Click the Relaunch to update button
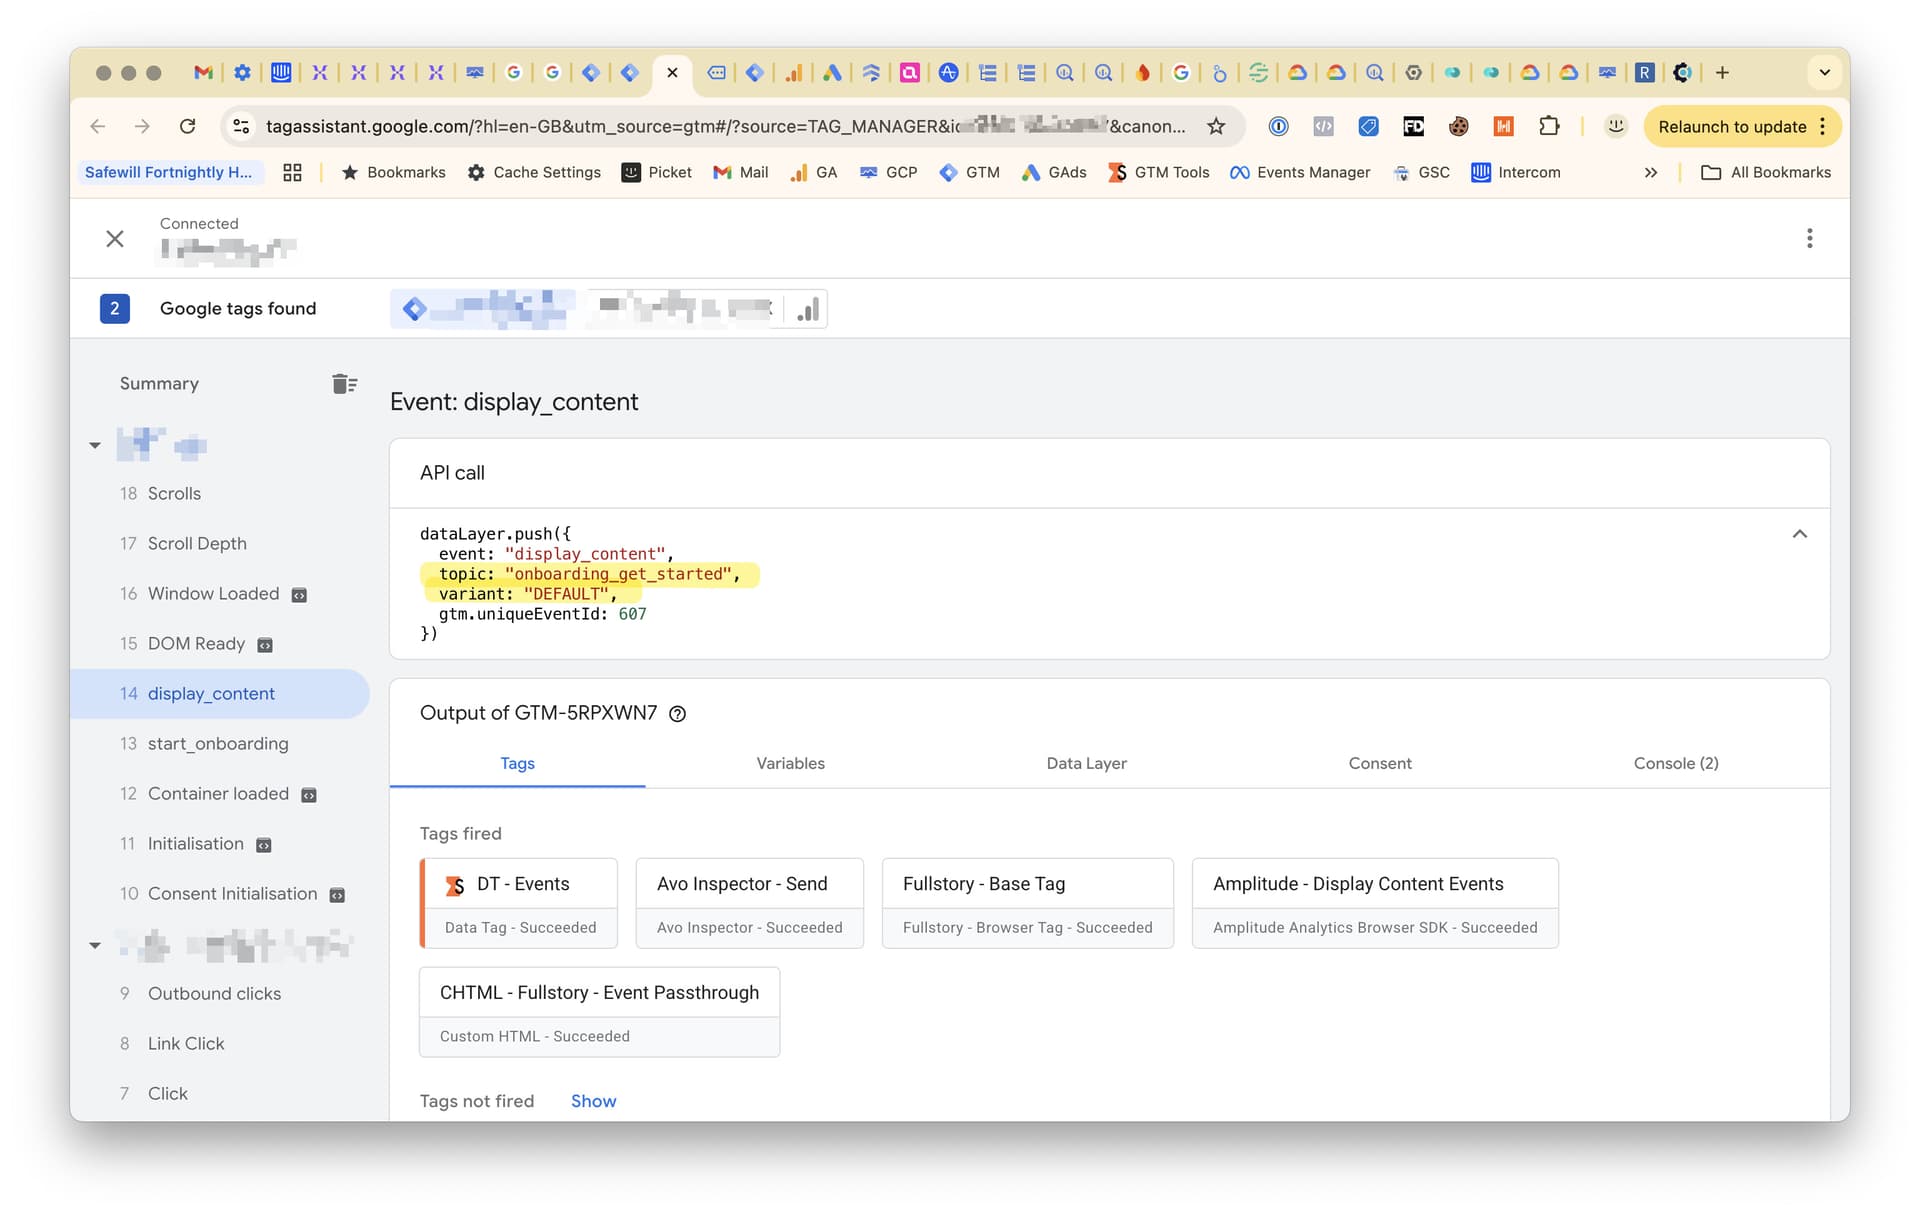Viewport: 1920px width, 1214px height. point(1731,127)
